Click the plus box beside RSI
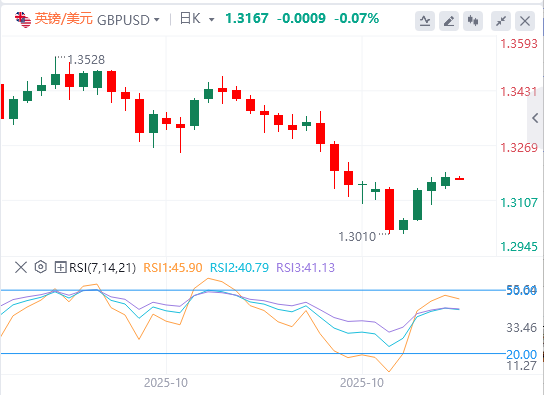 click(x=60, y=267)
